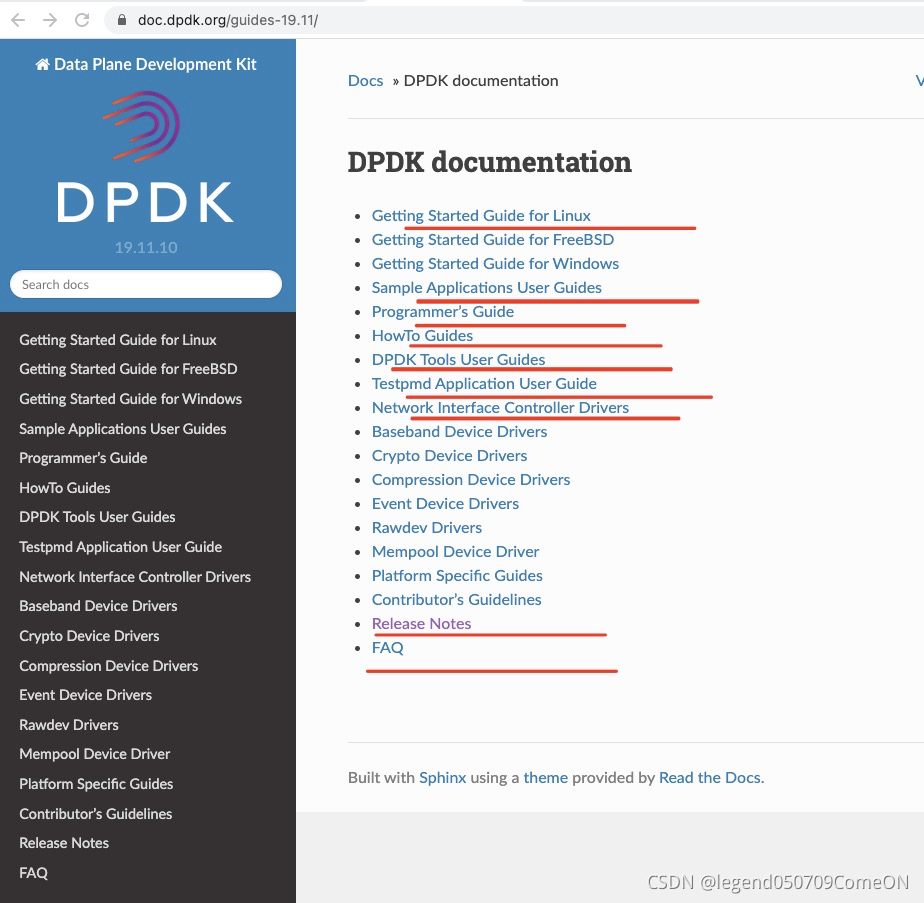
Task: Open sidebar Platform Specific Guides
Action: [96, 784]
